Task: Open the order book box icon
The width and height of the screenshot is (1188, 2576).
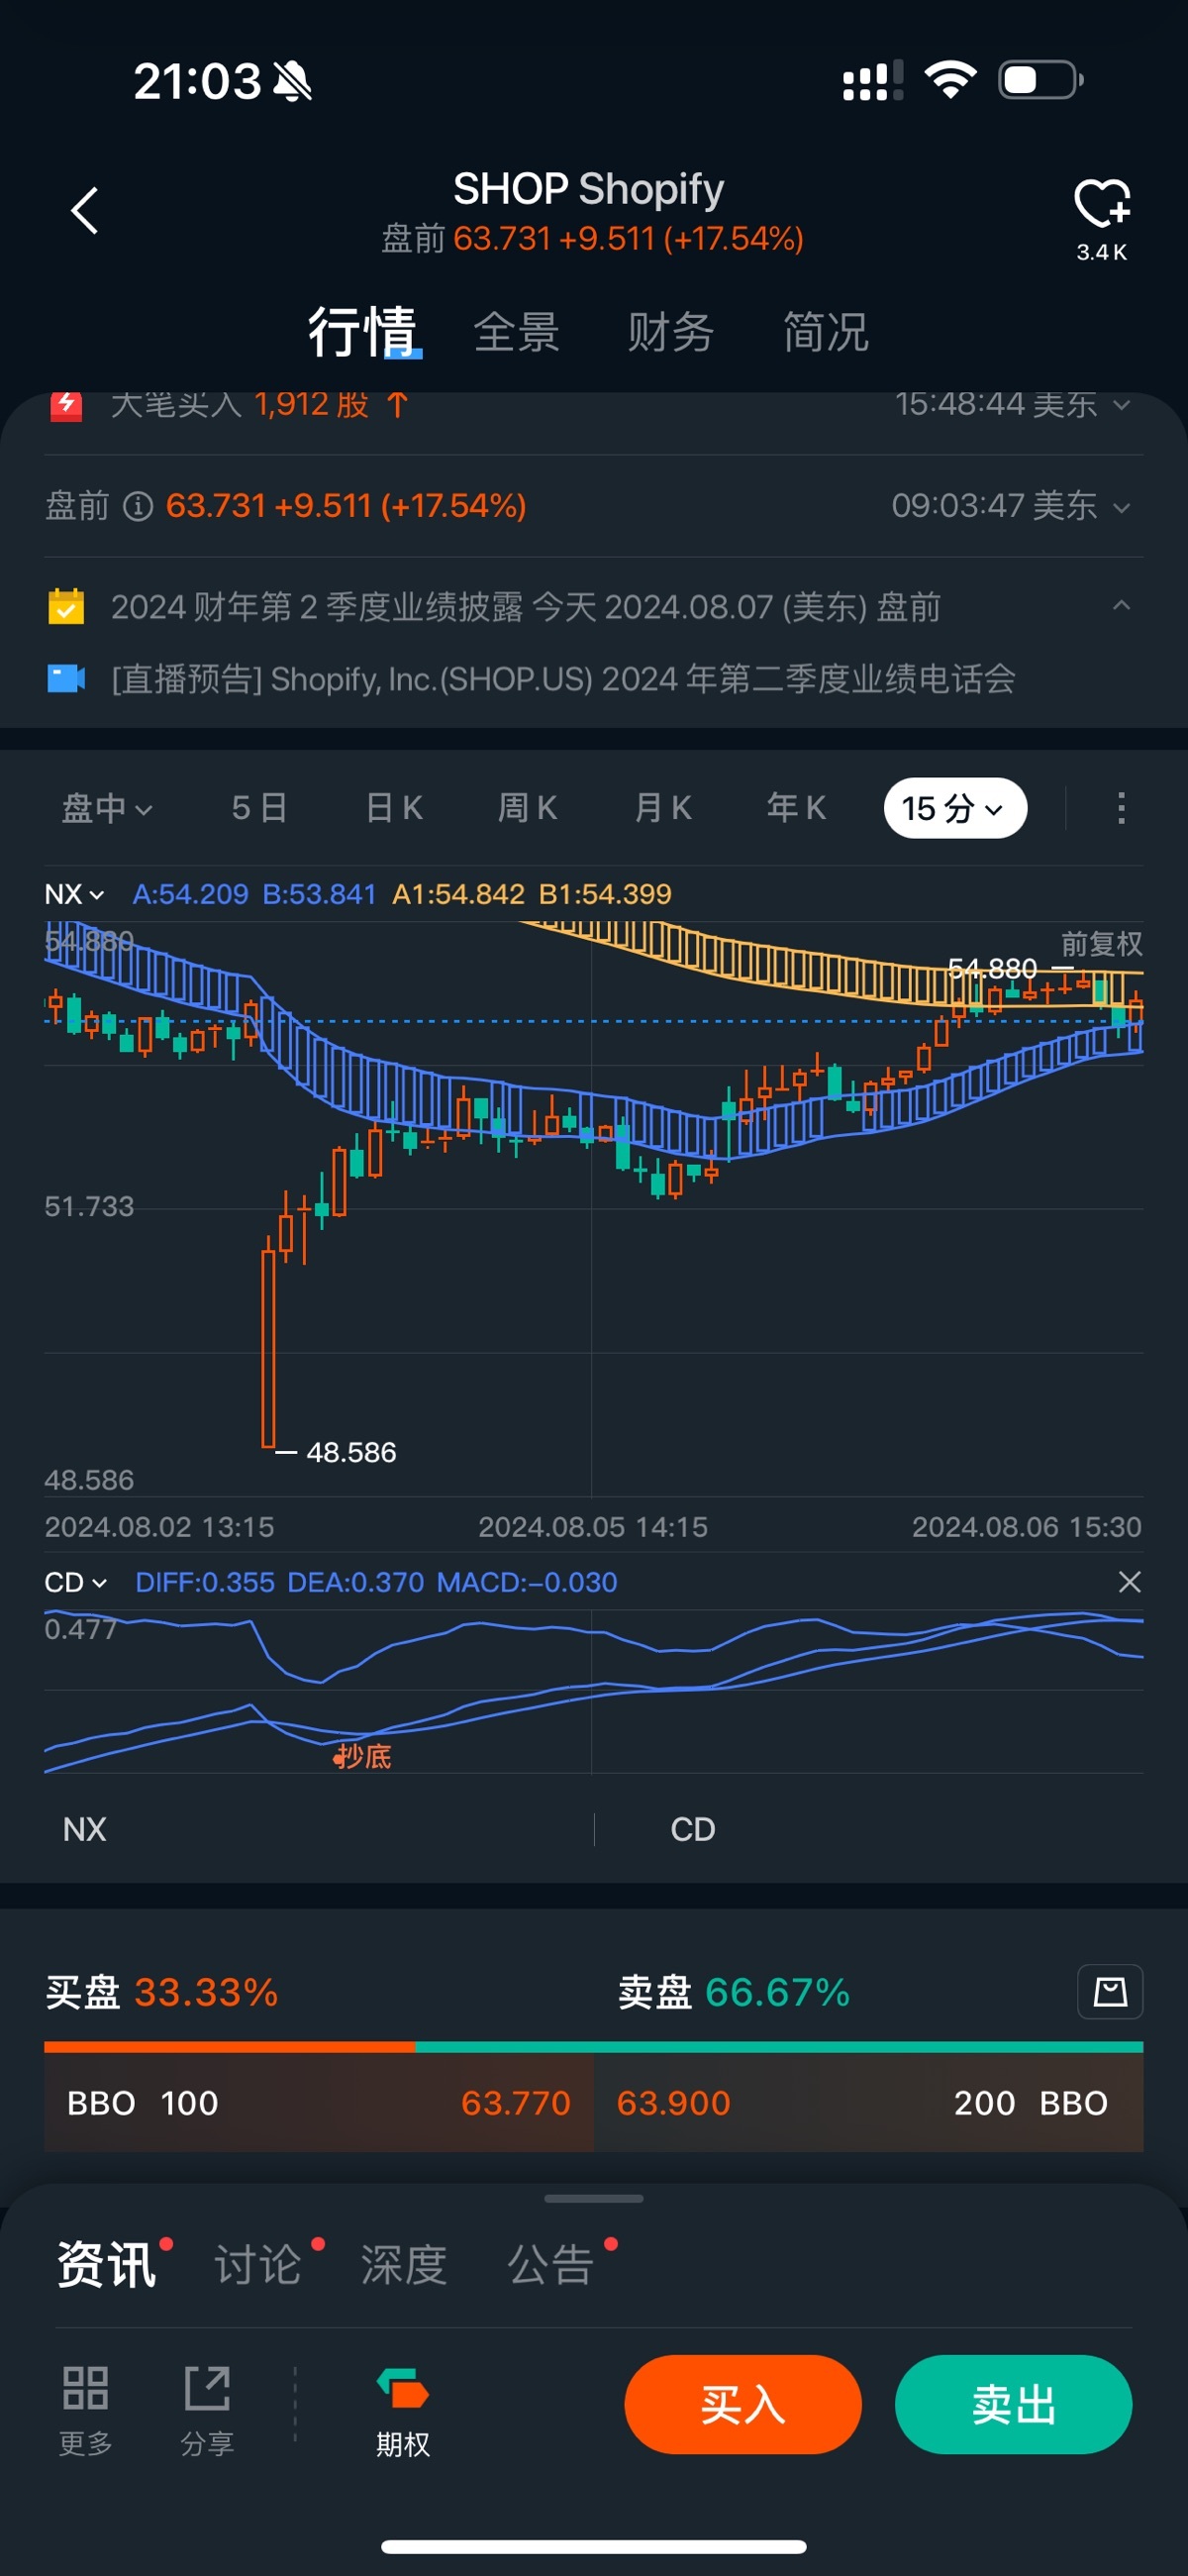Action: tap(1109, 1992)
